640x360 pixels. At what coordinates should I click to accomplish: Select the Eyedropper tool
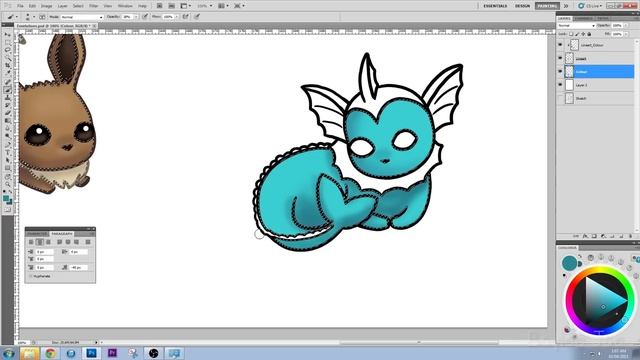tap(8, 72)
